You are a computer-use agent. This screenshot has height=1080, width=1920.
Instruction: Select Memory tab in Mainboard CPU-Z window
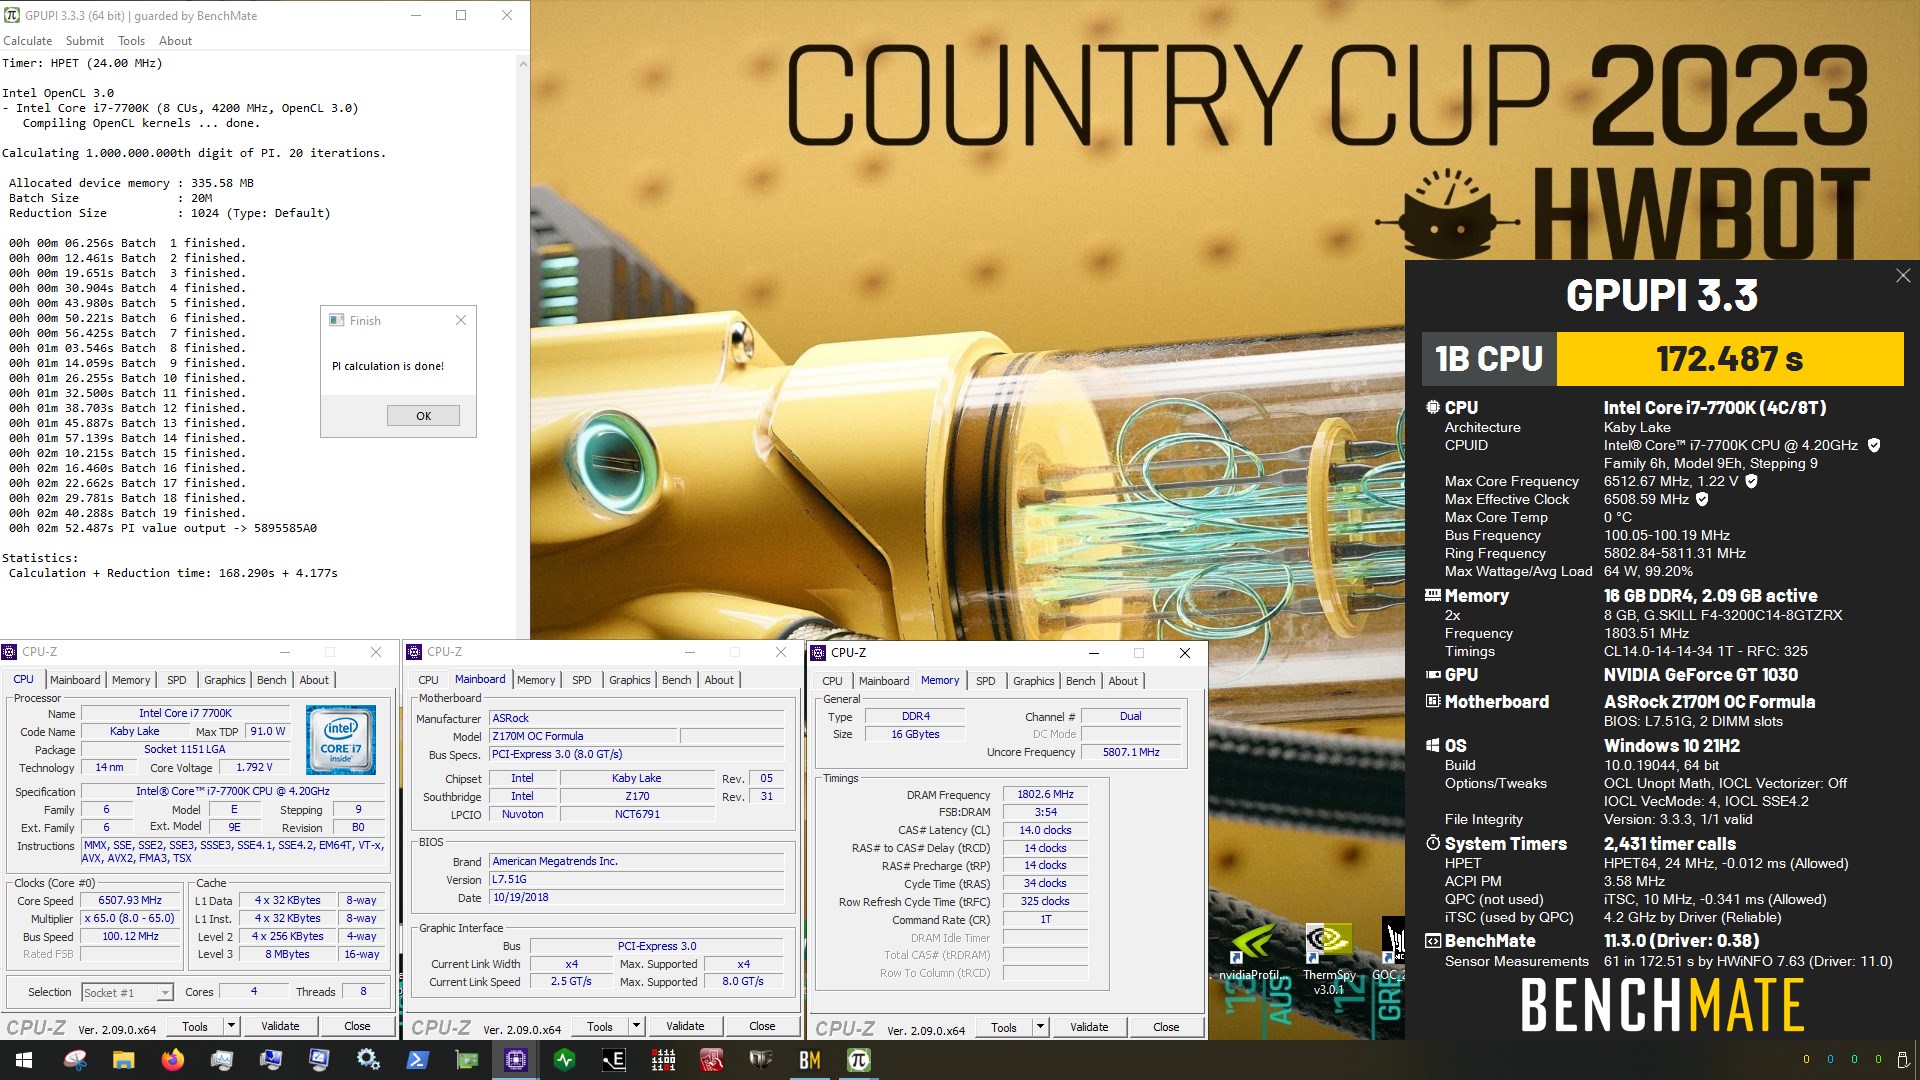click(536, 680)
